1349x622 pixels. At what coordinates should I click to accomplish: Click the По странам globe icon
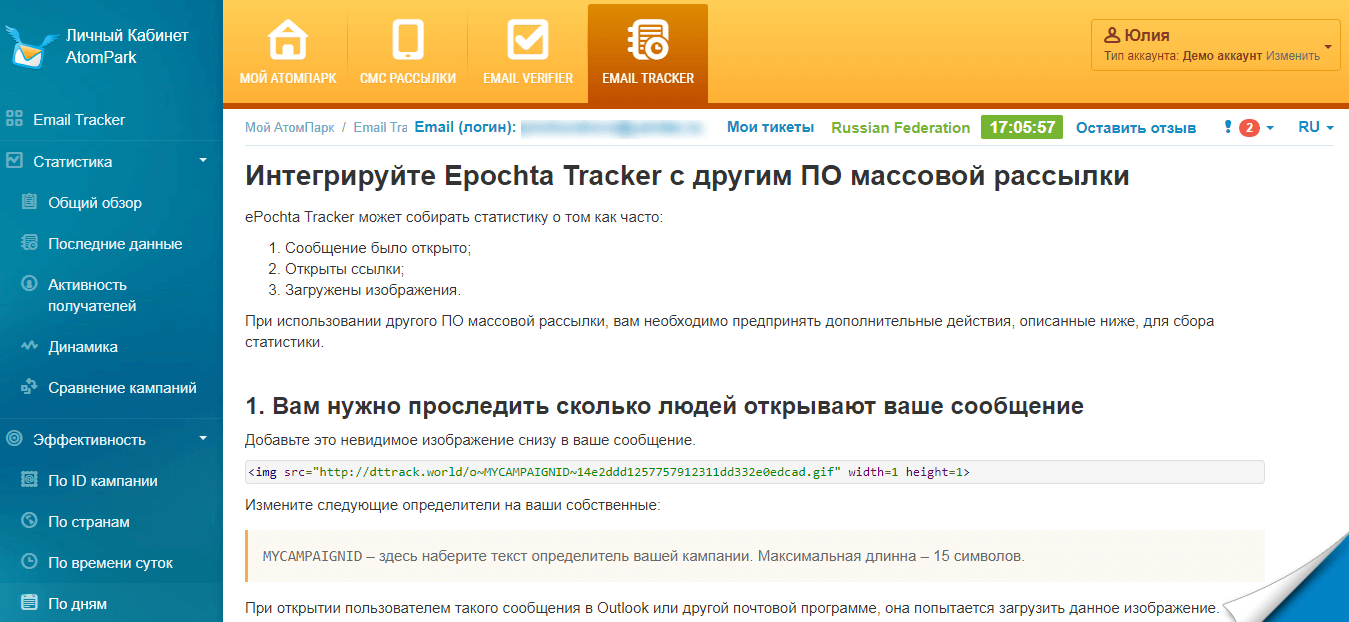pyautogui.click(x=29, y=521)
